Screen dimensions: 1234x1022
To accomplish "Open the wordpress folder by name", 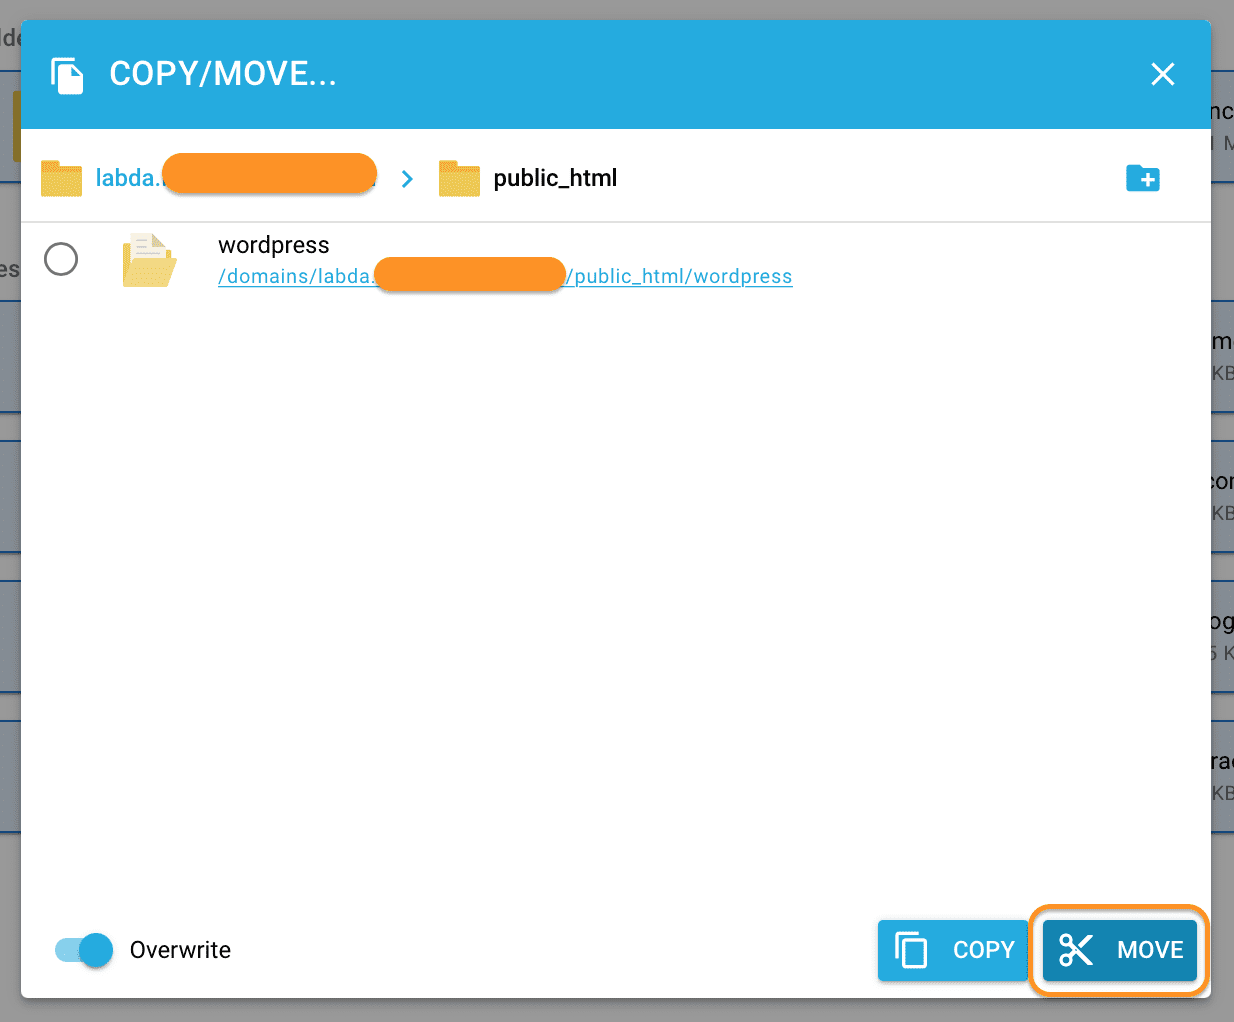I will (273, 245).
